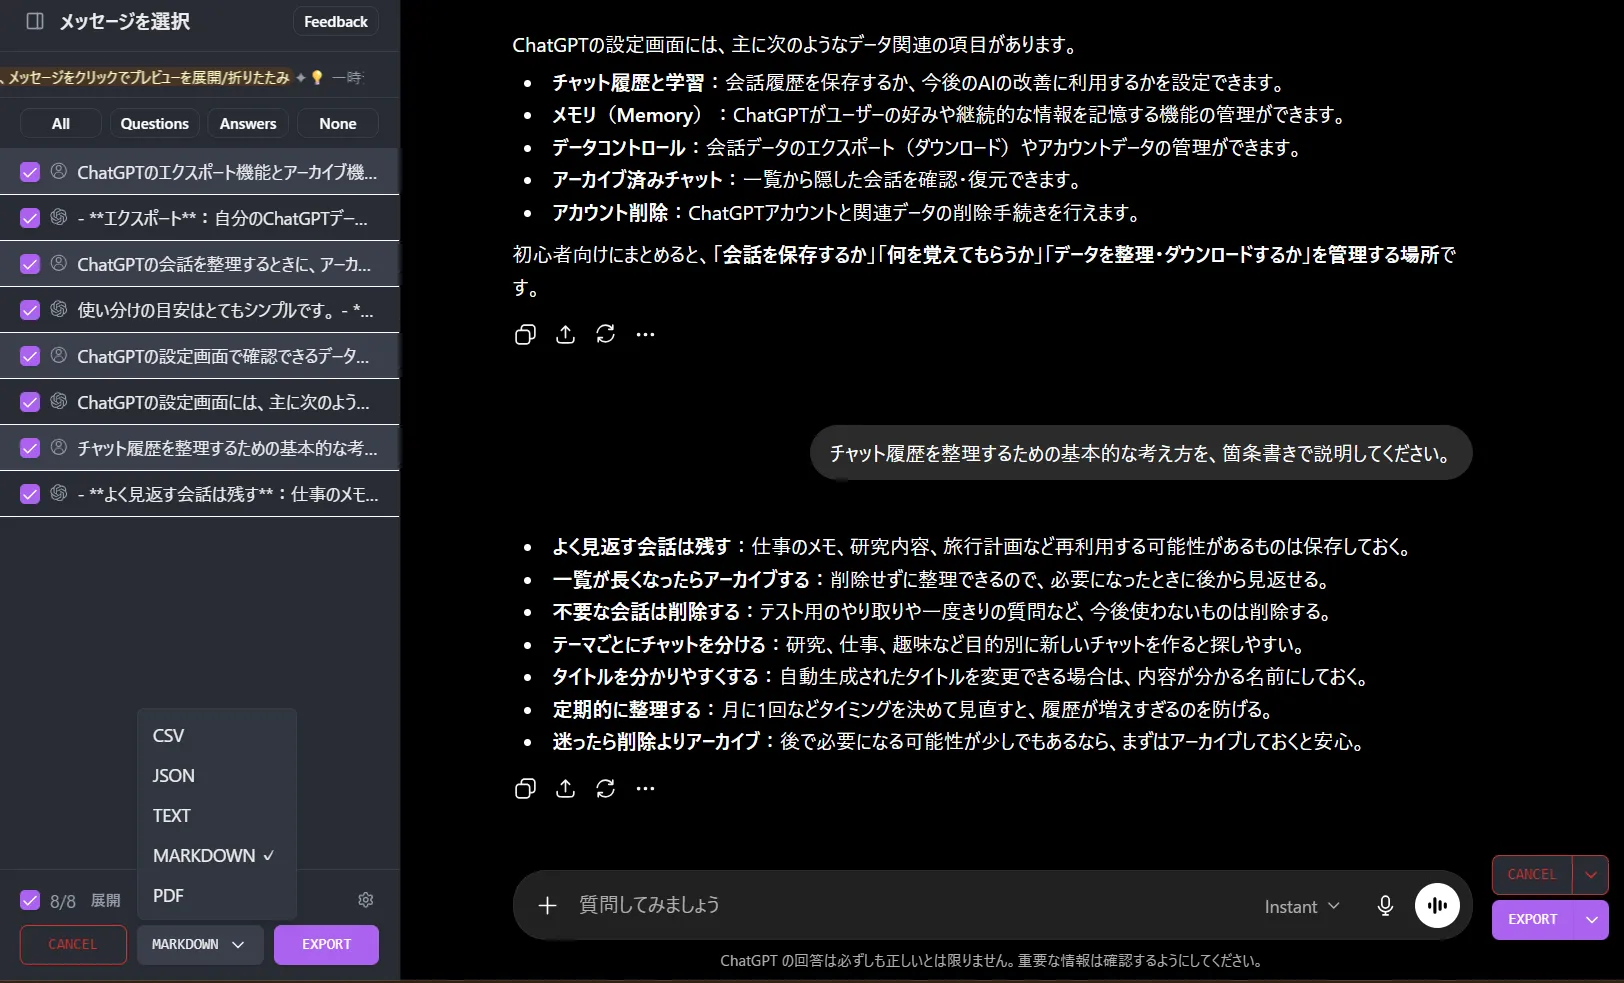Choose PDF from the format menu

[x=168, y=896]
